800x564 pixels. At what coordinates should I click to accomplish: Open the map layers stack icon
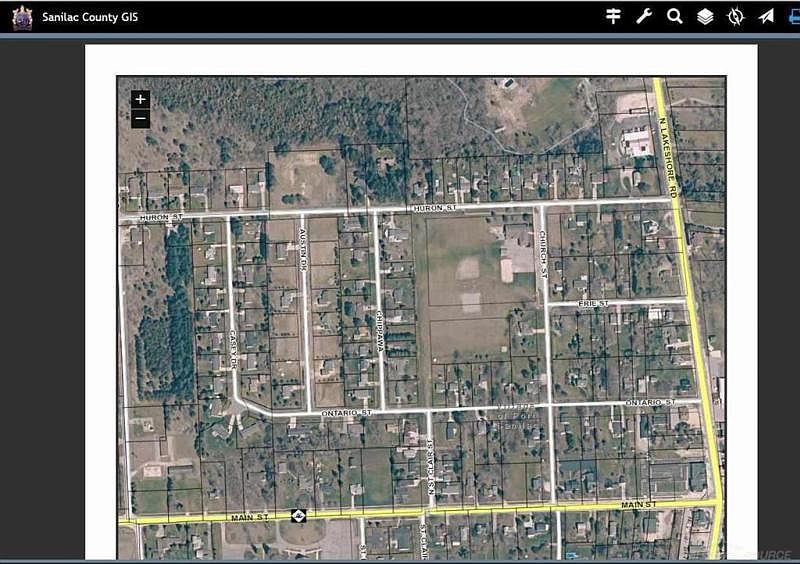tap(705, 17)
